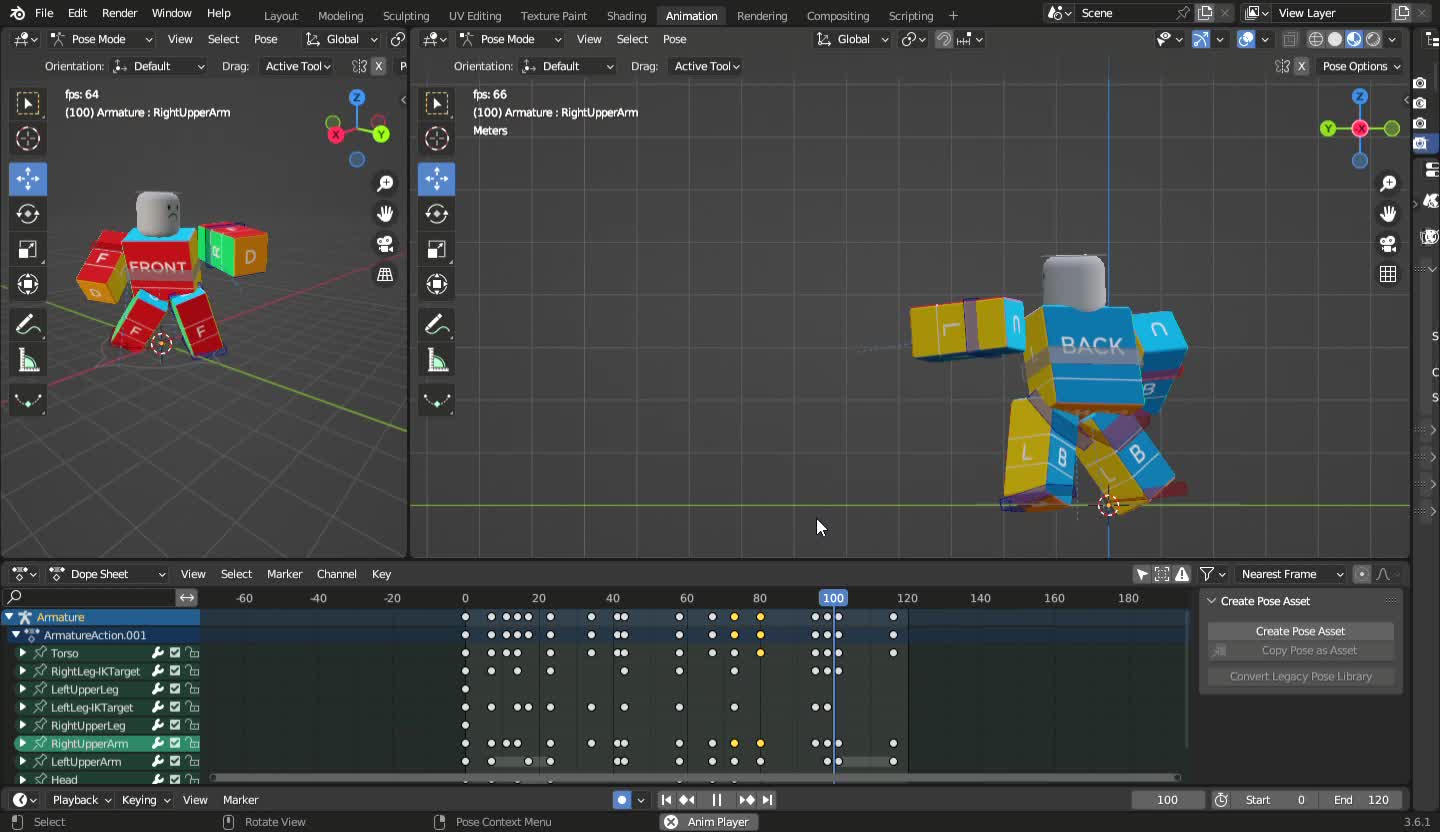This screenshot has width=1440, height=832.
Task: Toggle X-ray display in right viewport
Action: coord(1290,39)
